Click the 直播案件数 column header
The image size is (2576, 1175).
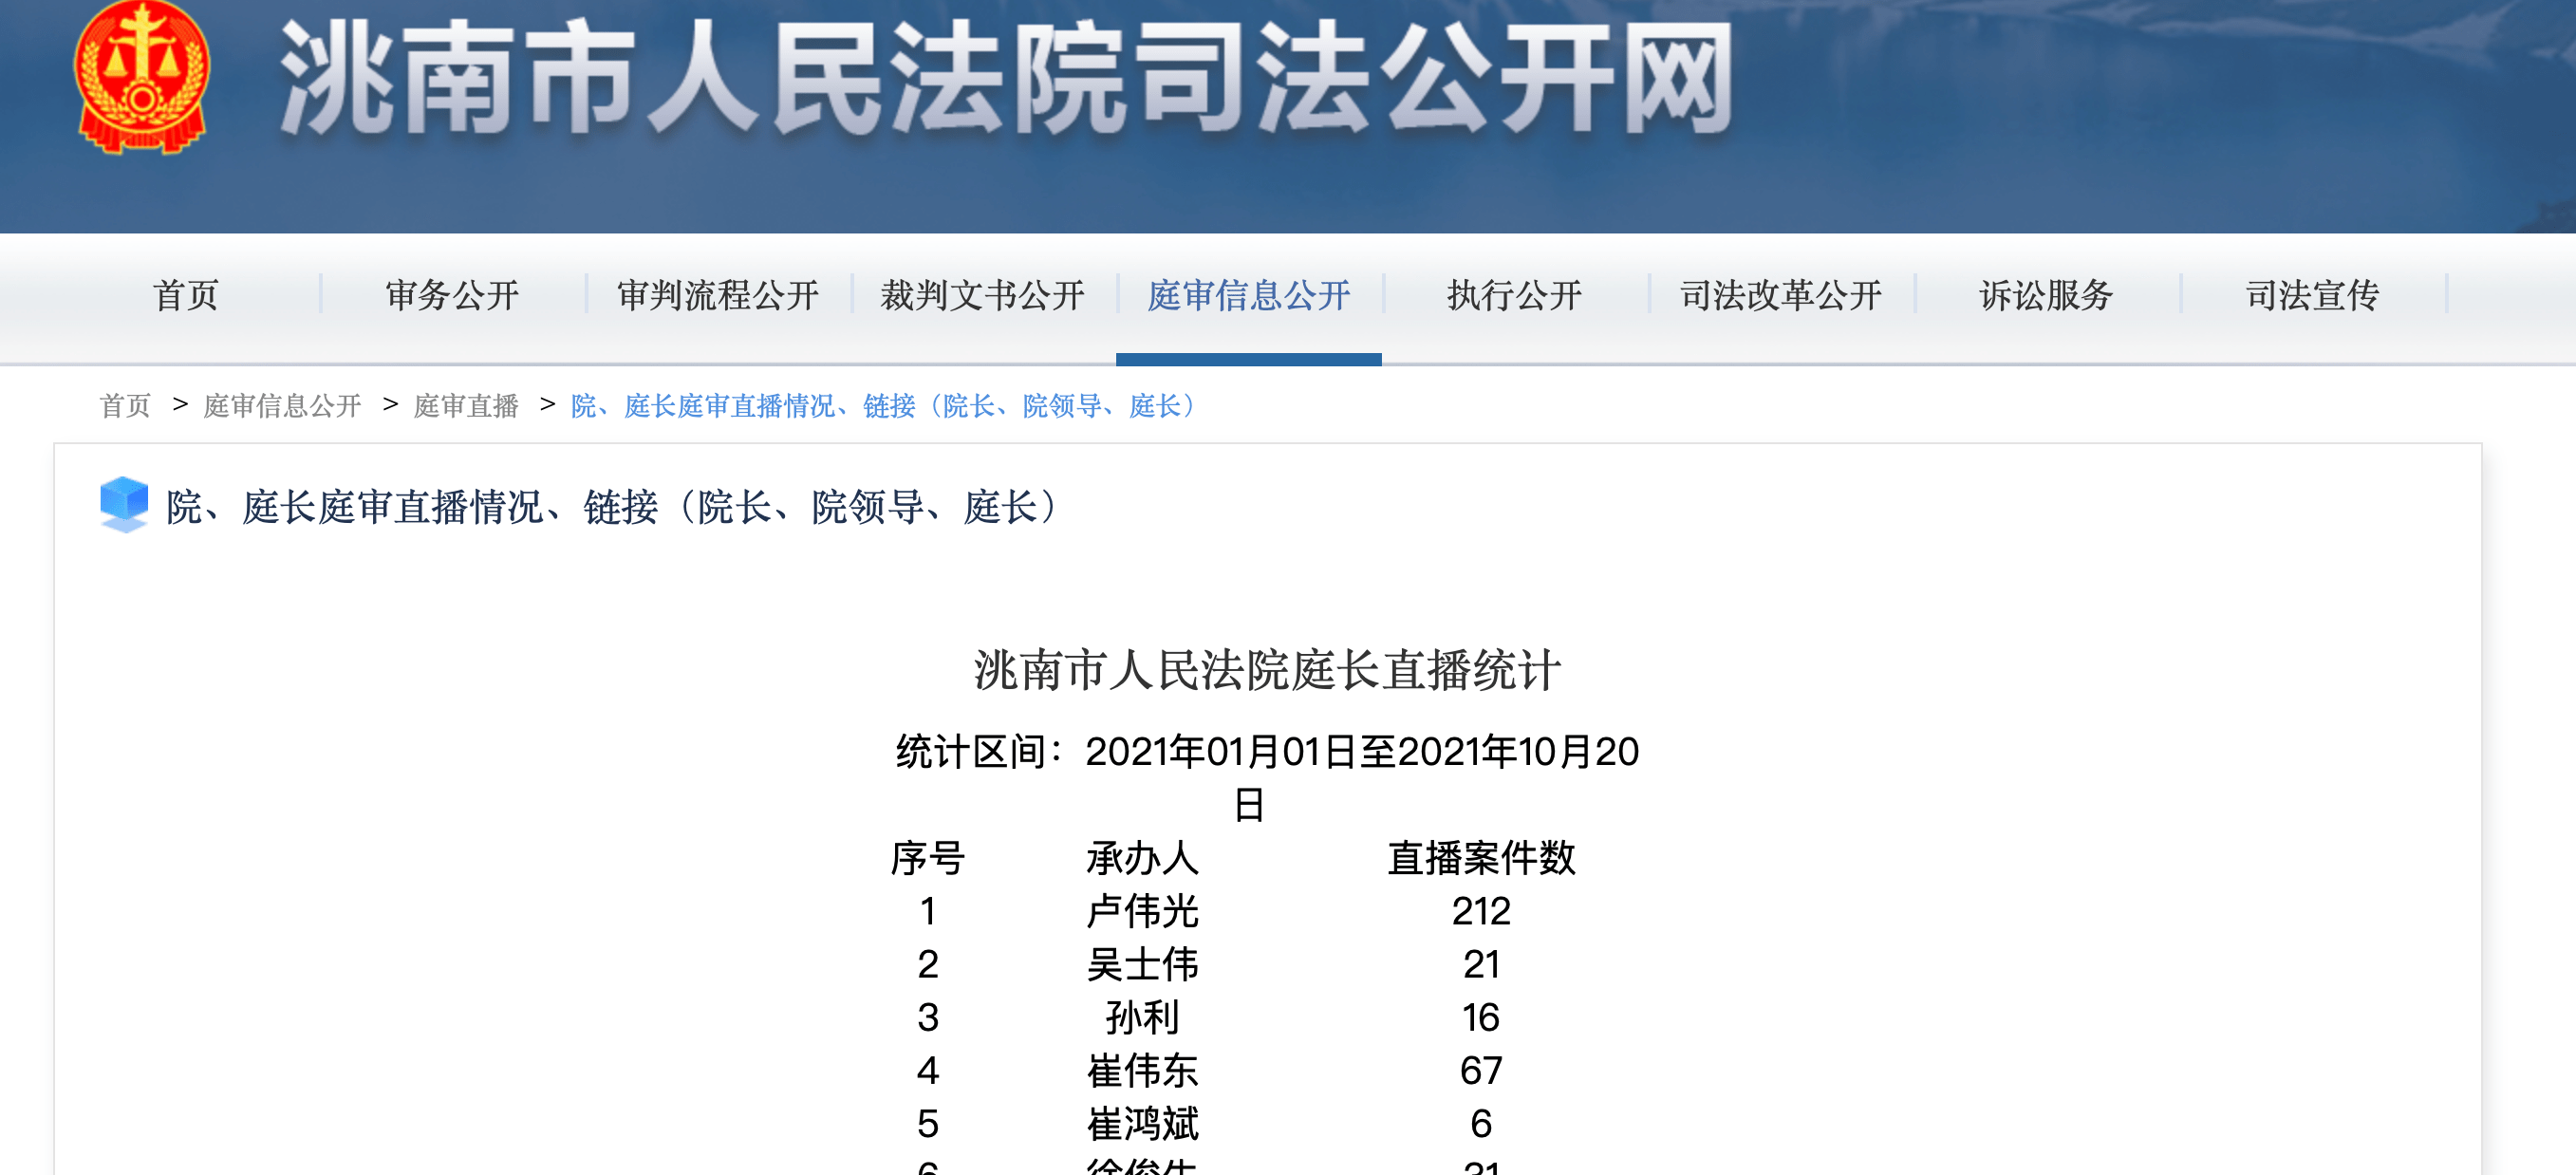pos(1480,857)
